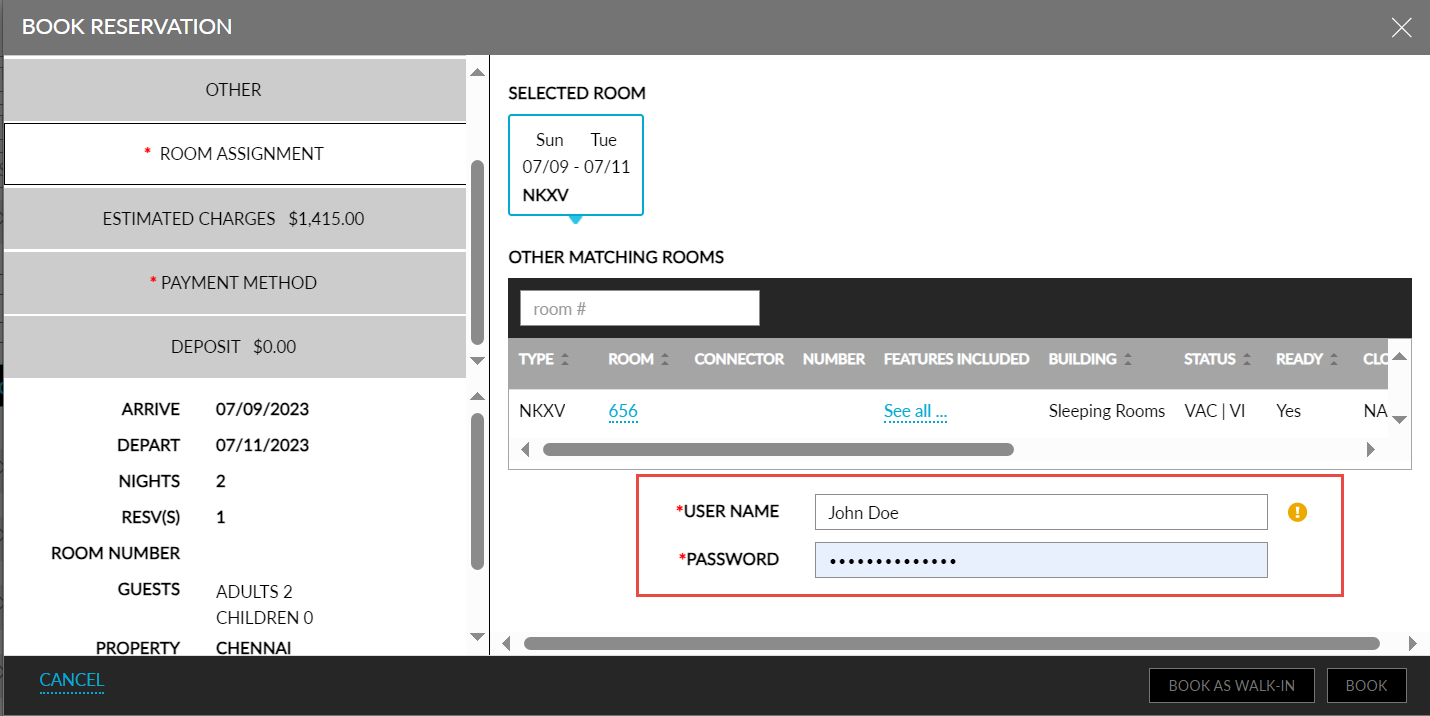Click the See all ... features link
The height and width of the screenshot is (716, 1430).
[x=915, y=411]
